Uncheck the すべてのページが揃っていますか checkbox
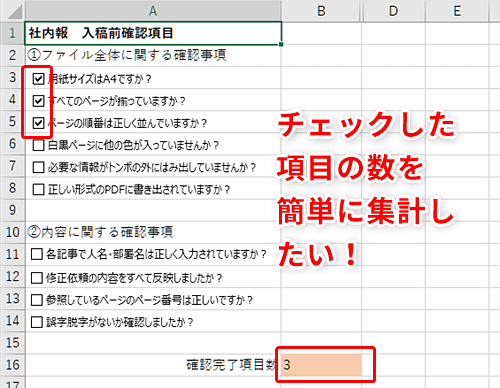This screenshot has height=388, width=500. pyautogui.click(x=38, y=101)
